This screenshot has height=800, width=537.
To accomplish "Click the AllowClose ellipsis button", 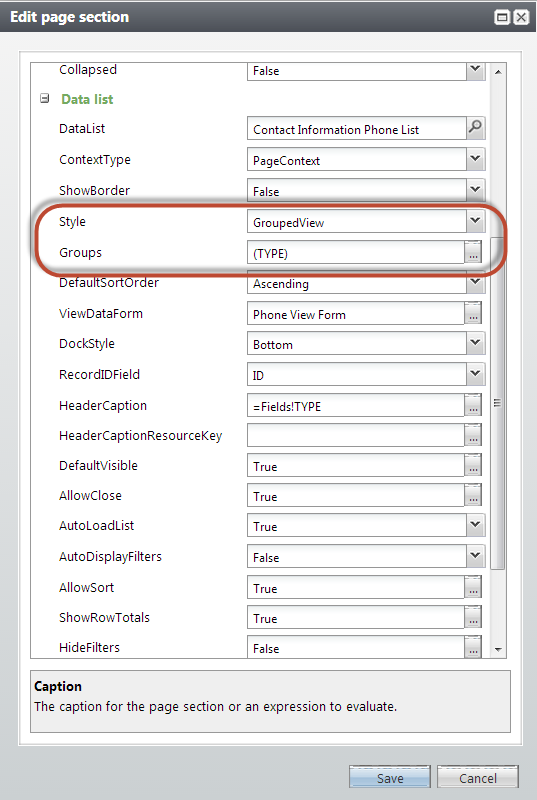I will [x=473, y=495].
